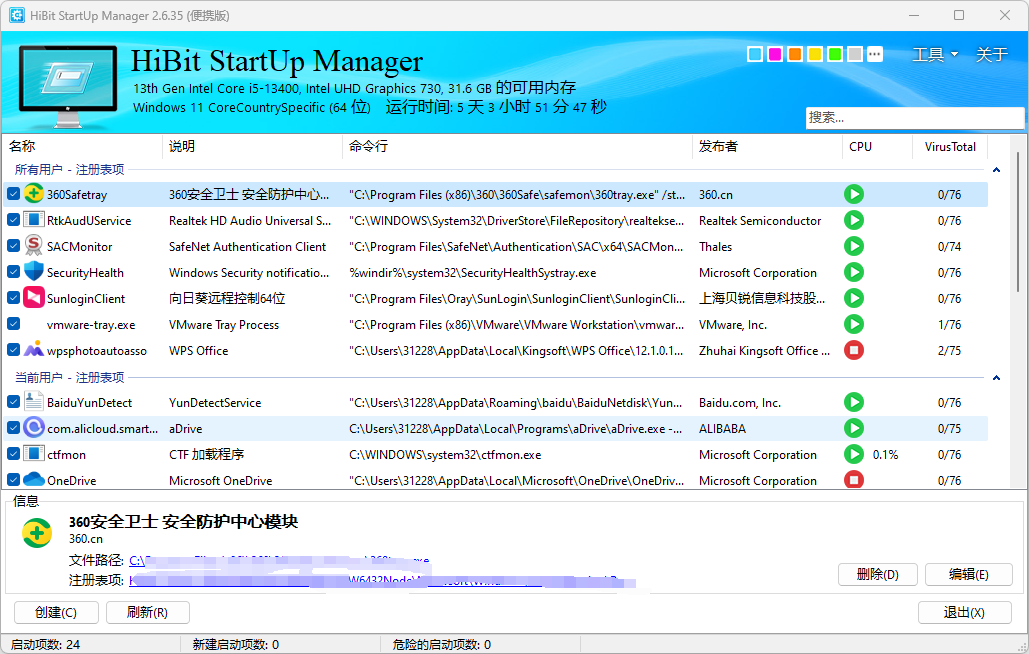Click the ctfmon row icon

(33, 453)
